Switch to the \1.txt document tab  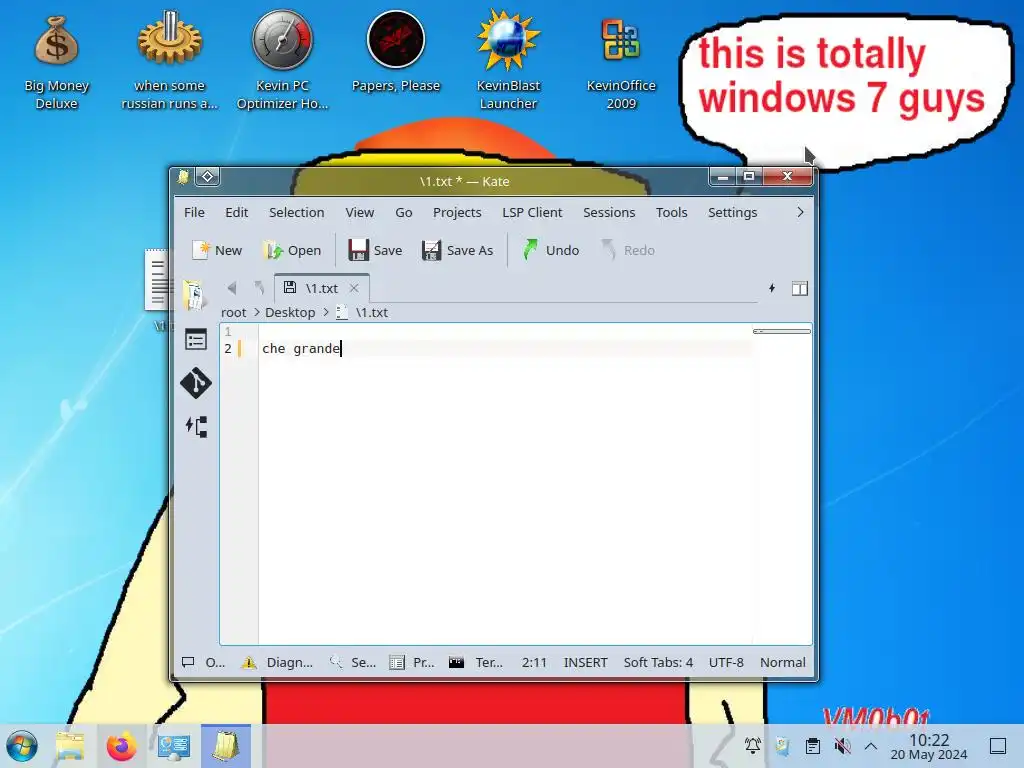click(320, 288)
